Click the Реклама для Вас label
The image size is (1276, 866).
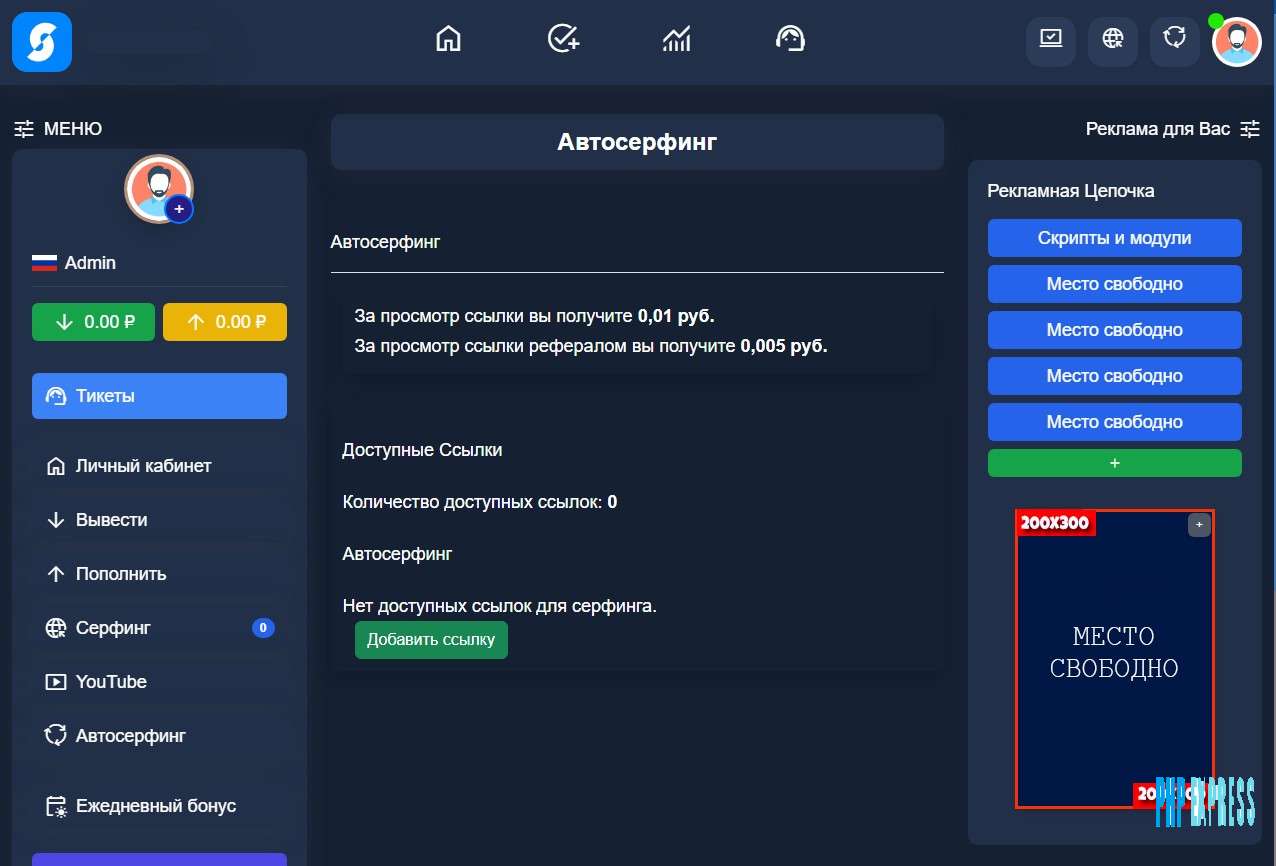pyautogui.click(x=1158, y=129)
